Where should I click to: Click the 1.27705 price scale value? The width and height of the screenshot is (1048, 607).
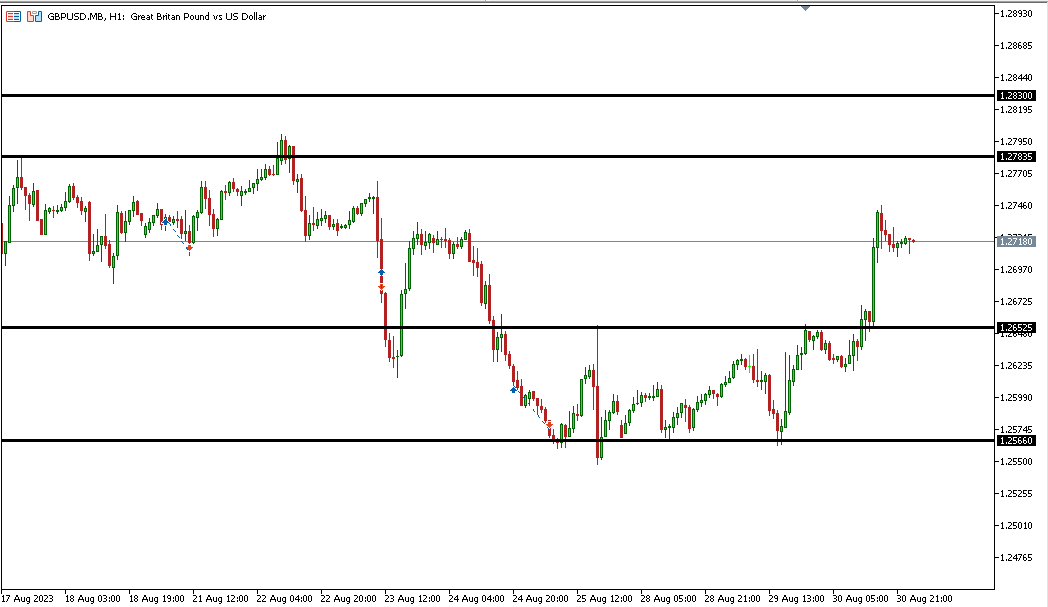tap(1016, 174)
